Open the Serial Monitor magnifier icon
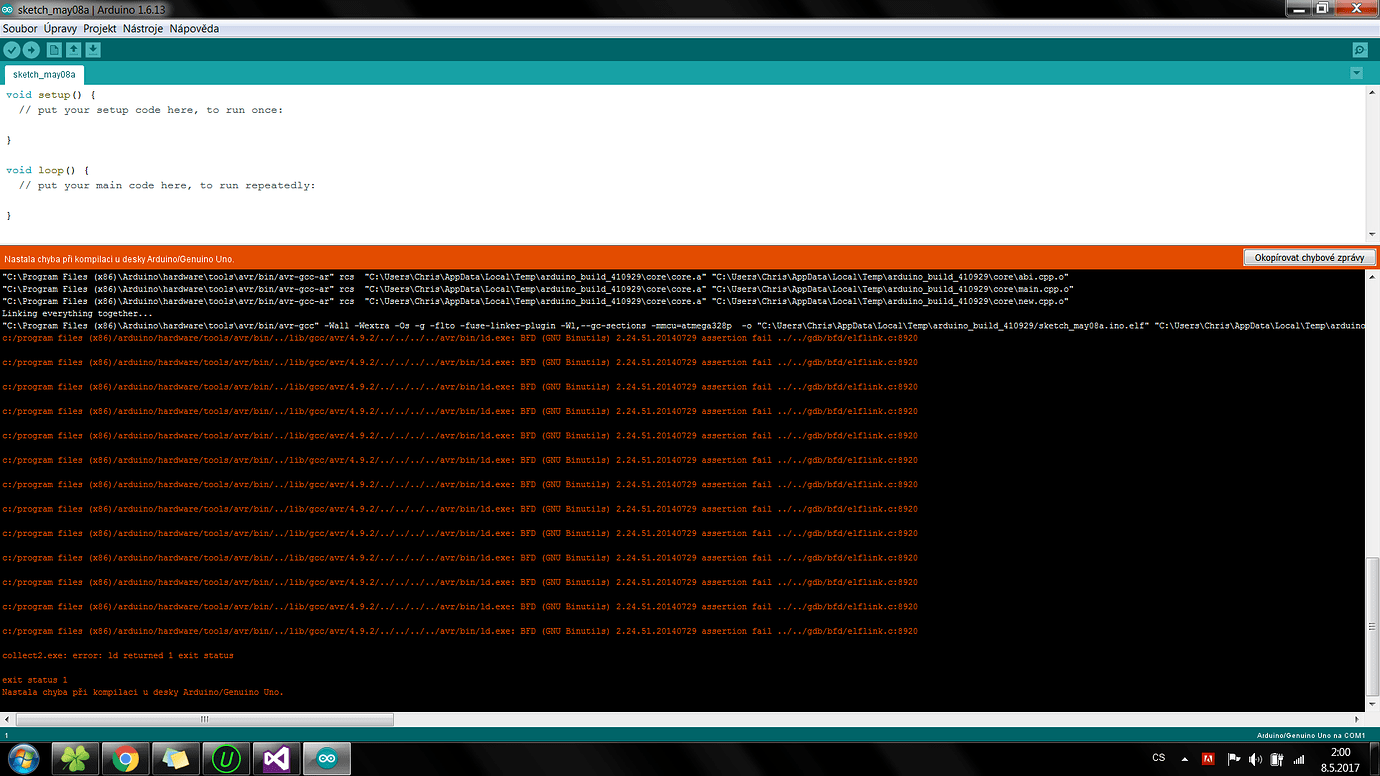1380x776 pixels. point(1359,48)
